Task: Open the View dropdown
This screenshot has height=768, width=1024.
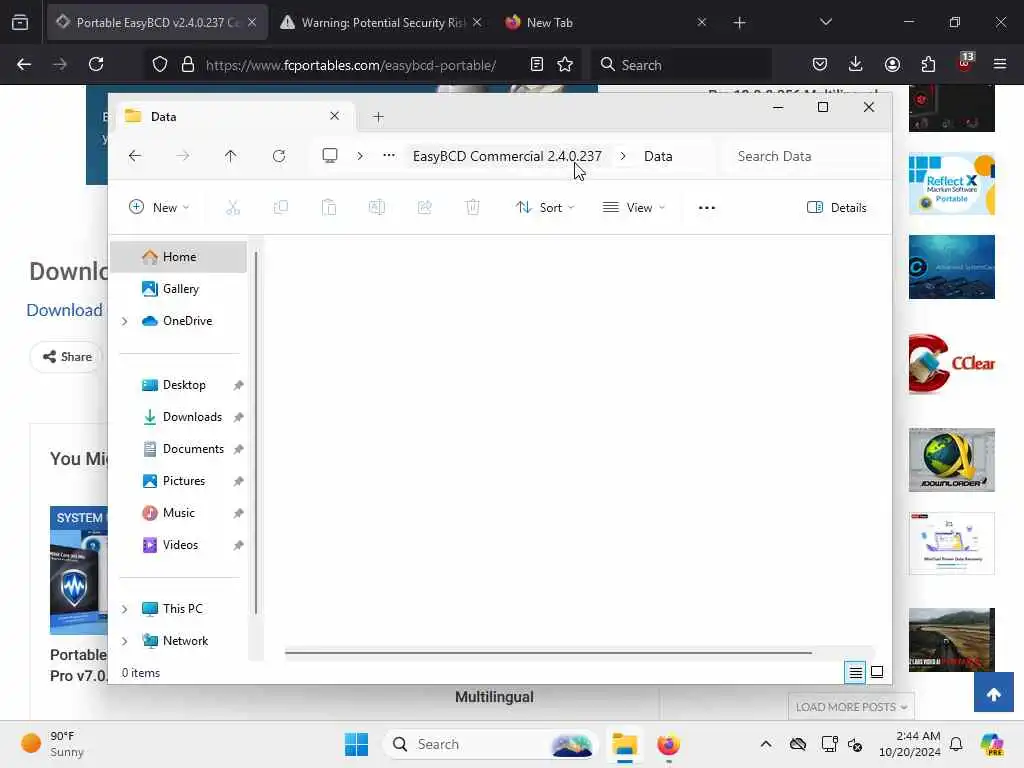Action: (x=633, y=208)
